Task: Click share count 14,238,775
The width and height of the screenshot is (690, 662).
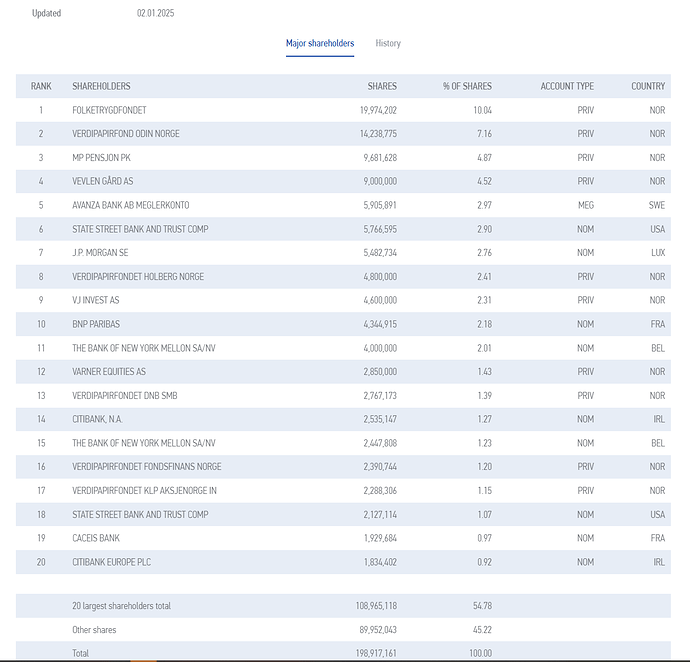Action: click(x=378, y=133)
